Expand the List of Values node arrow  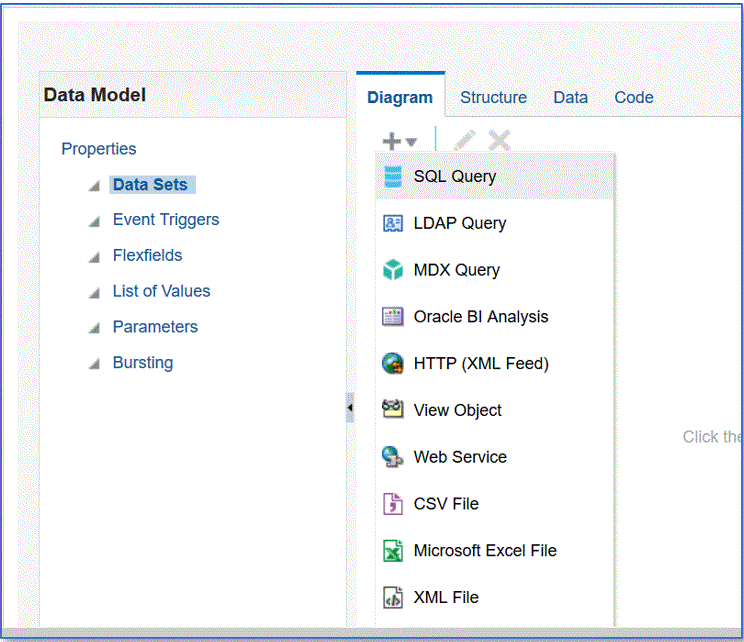point(94,293)
